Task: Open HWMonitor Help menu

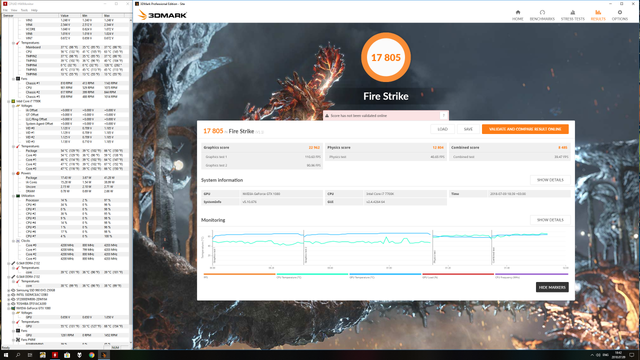Action: point(34,10)
